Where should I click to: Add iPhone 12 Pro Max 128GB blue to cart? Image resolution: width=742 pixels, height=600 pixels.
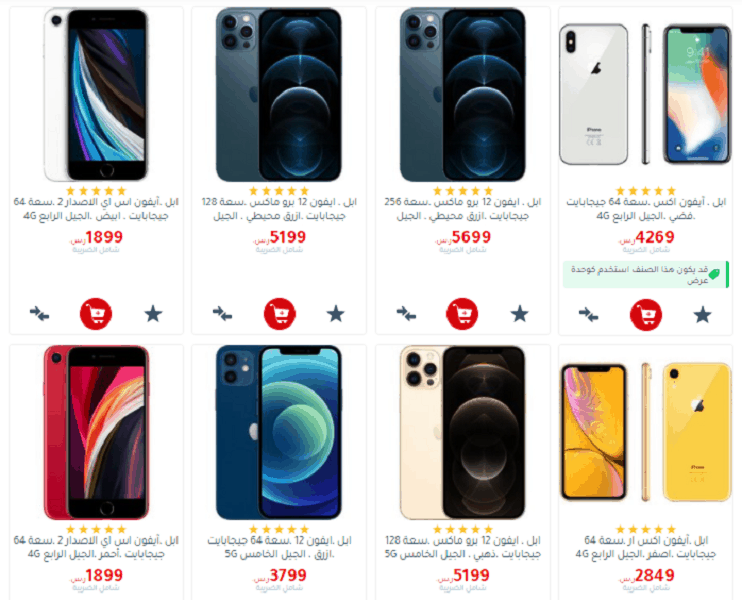(280, 314)
